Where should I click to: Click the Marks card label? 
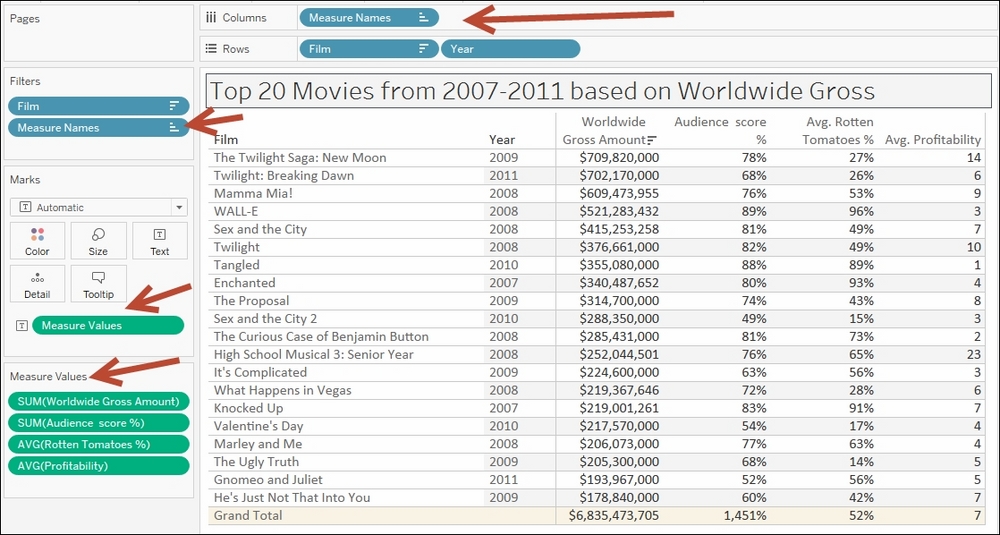click(x=25, y=180)
